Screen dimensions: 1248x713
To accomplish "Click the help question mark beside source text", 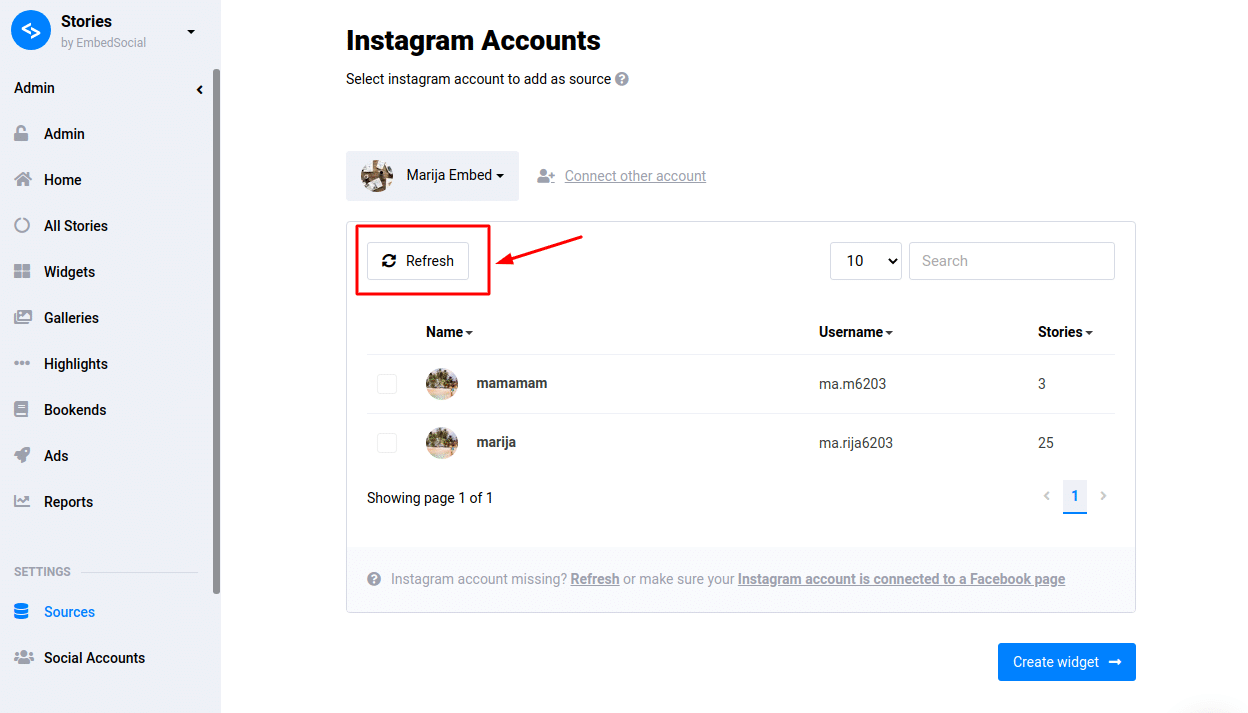I will click(x=622, y=79).
